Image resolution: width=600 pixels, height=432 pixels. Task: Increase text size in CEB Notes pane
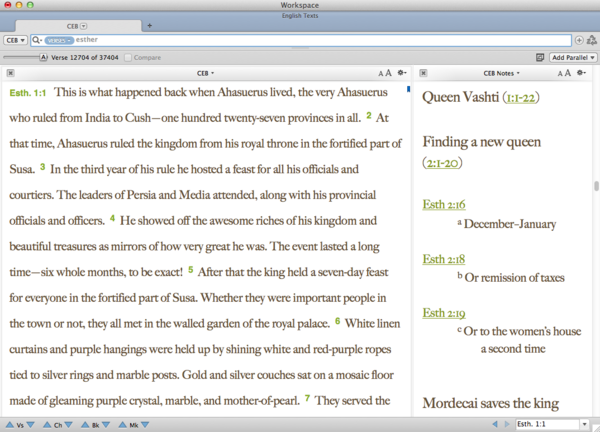click(x=568, y=73)
